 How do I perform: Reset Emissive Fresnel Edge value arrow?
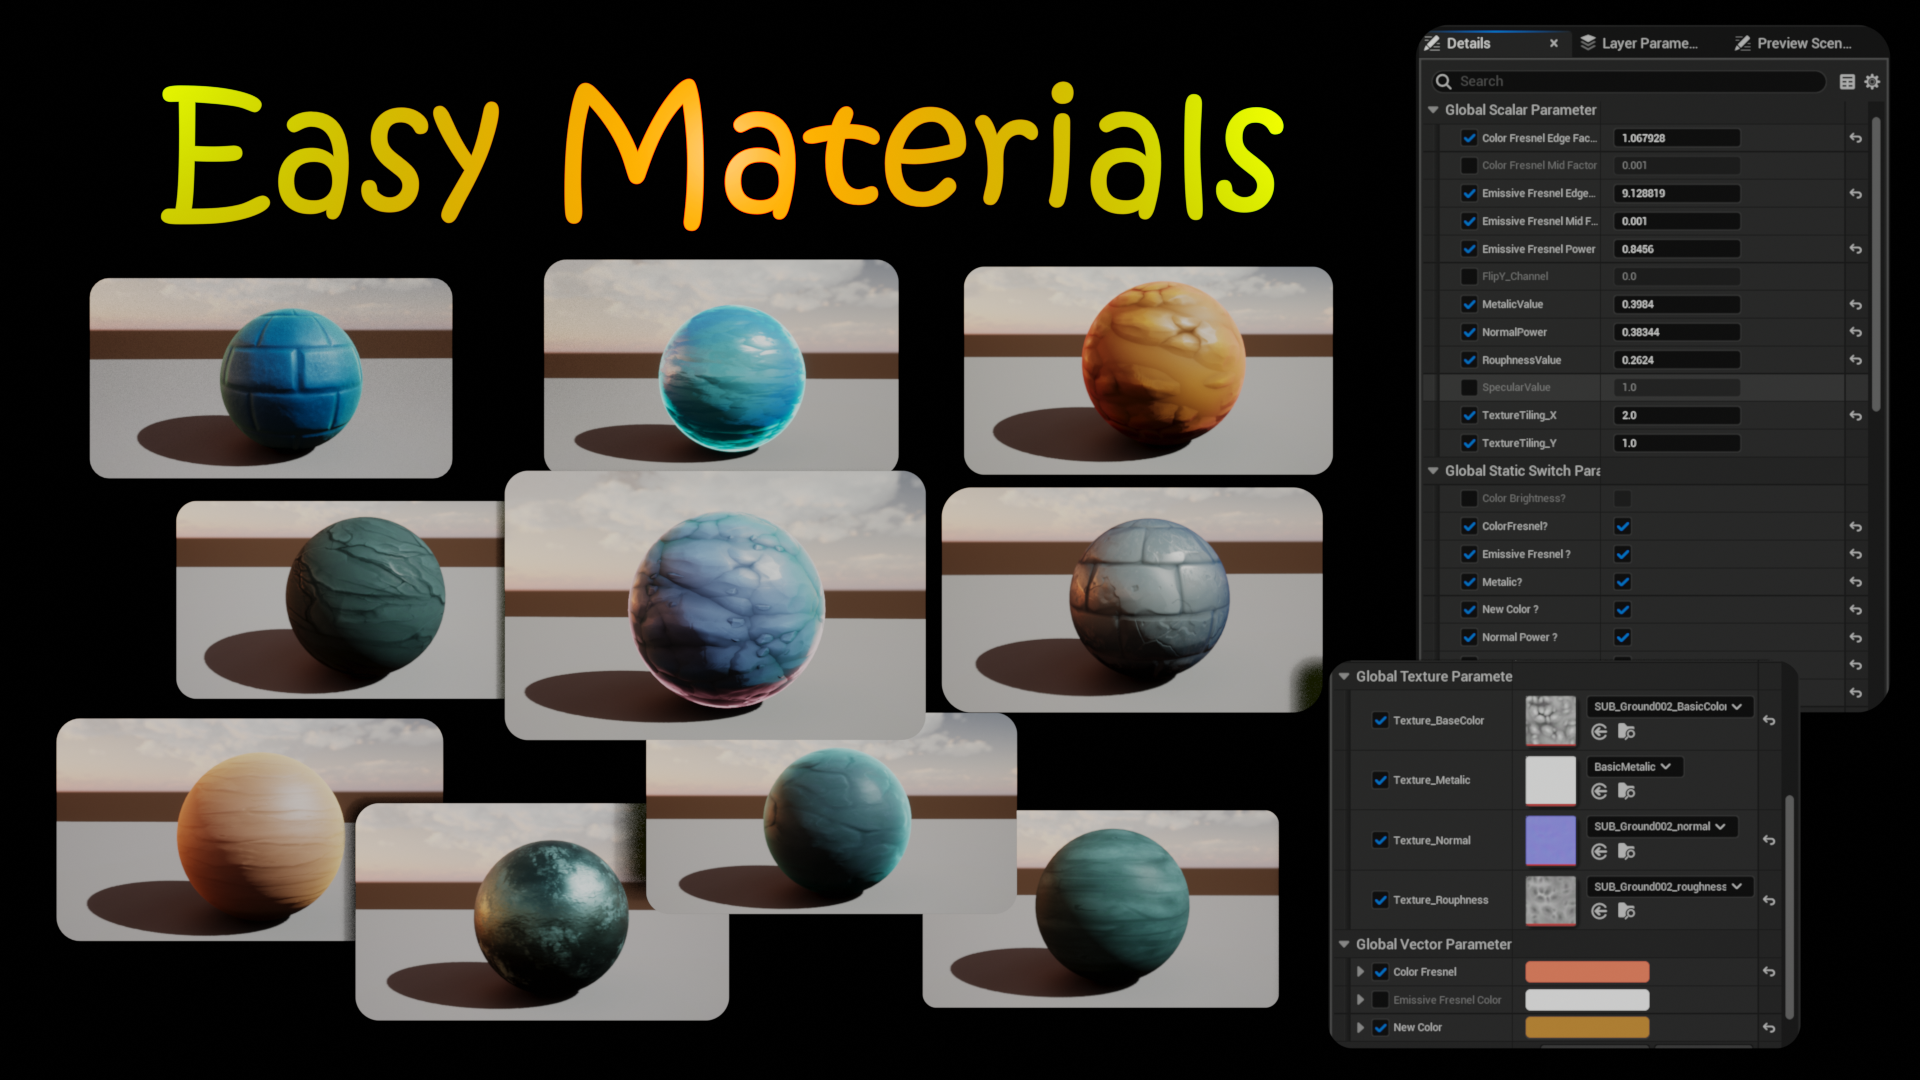tap(1855, 194)
